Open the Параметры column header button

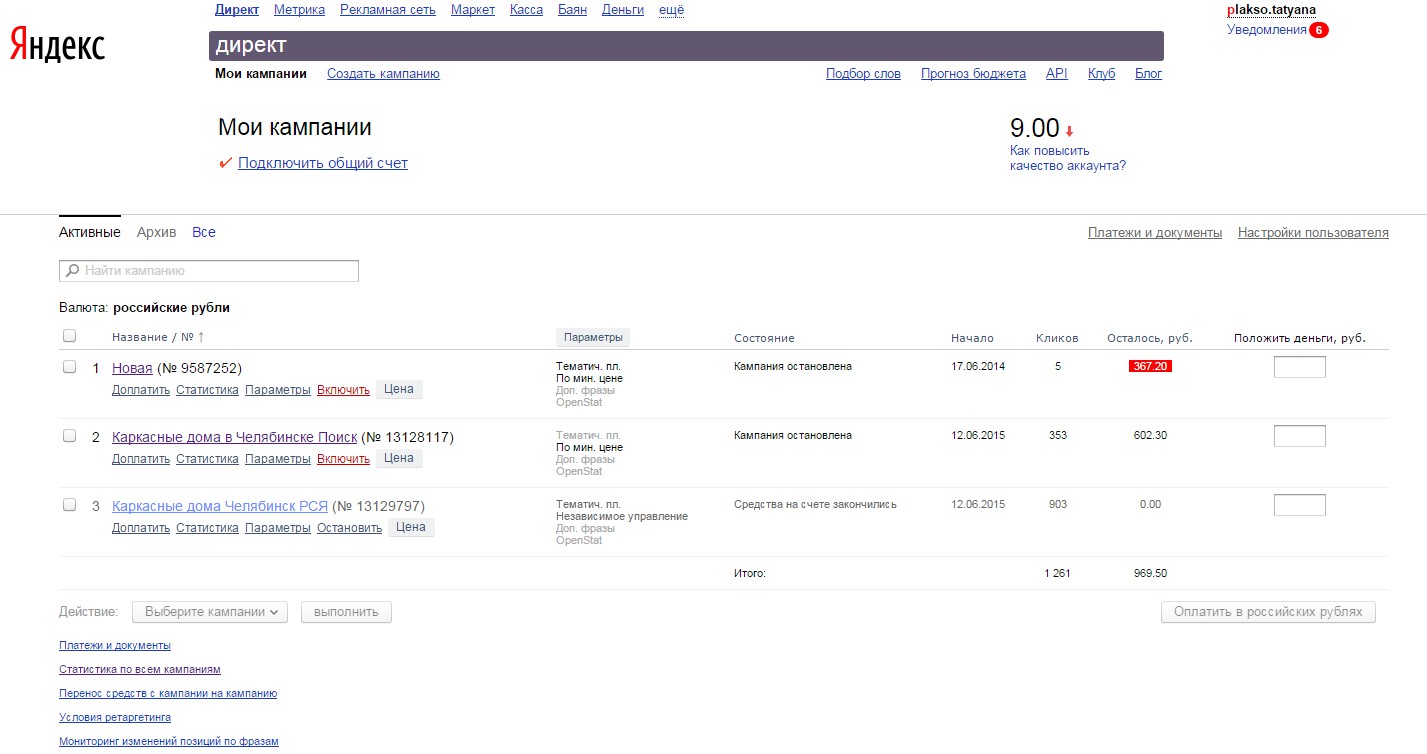pyautogui.click(x=593, y=338)
